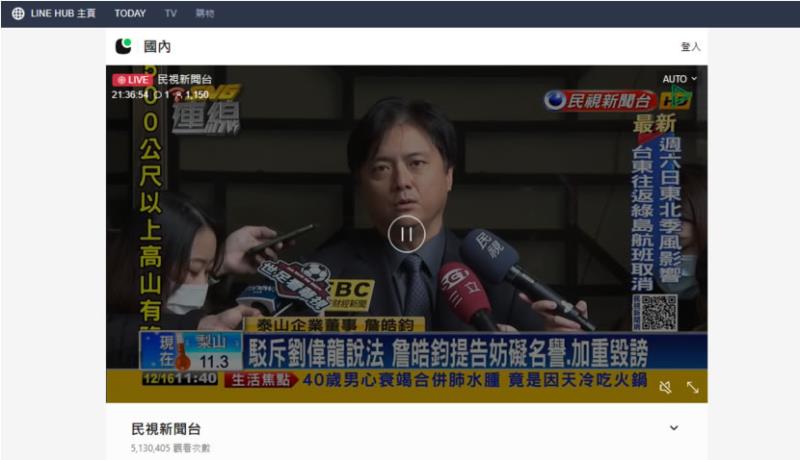Image resolution: width=800 pixels, height=460 pixels.
Task: Open the 購物 shopping tab
Action: click(x=205, y=14)
